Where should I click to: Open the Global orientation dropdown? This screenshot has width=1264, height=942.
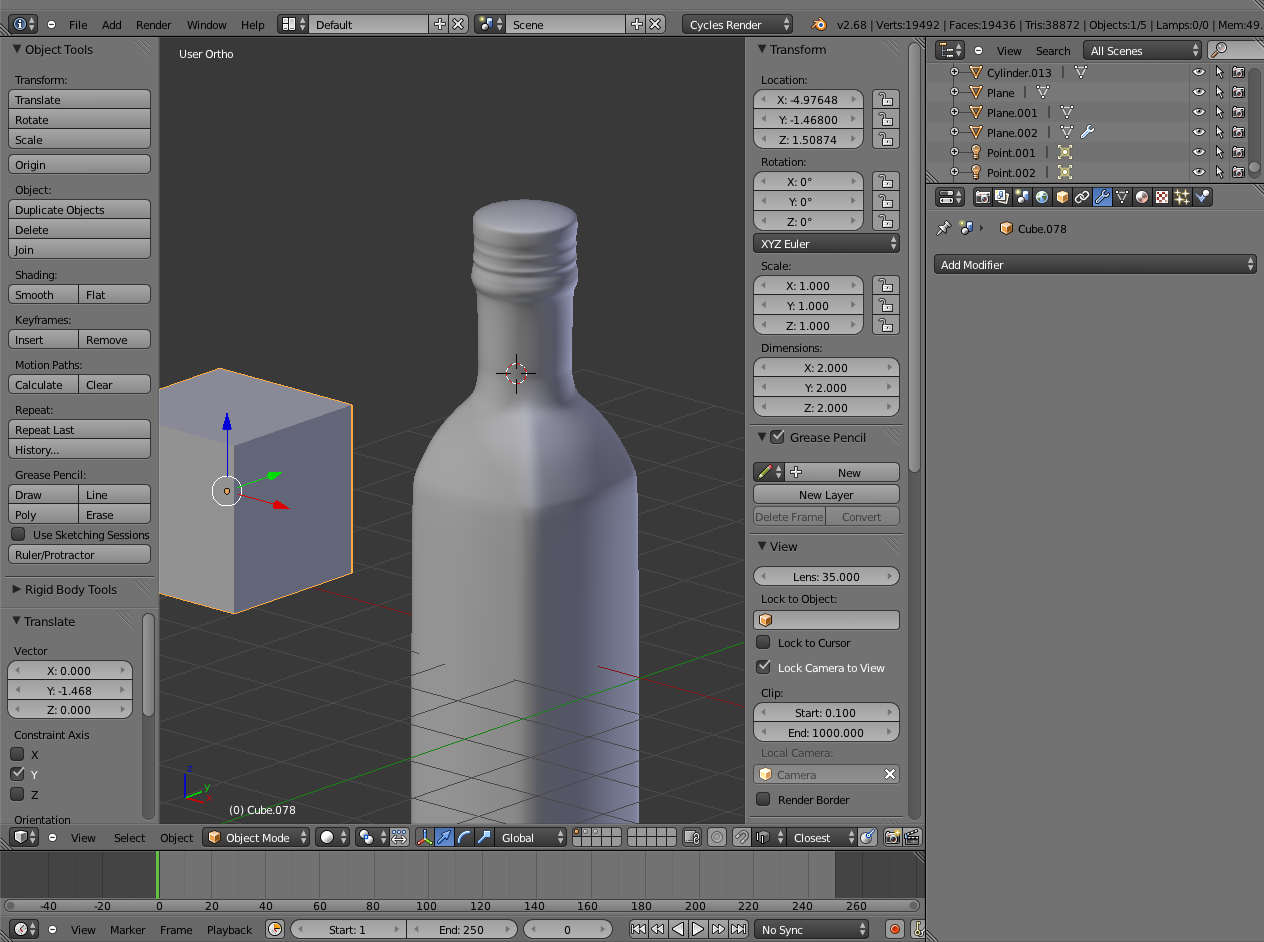(x=532, y=838)
